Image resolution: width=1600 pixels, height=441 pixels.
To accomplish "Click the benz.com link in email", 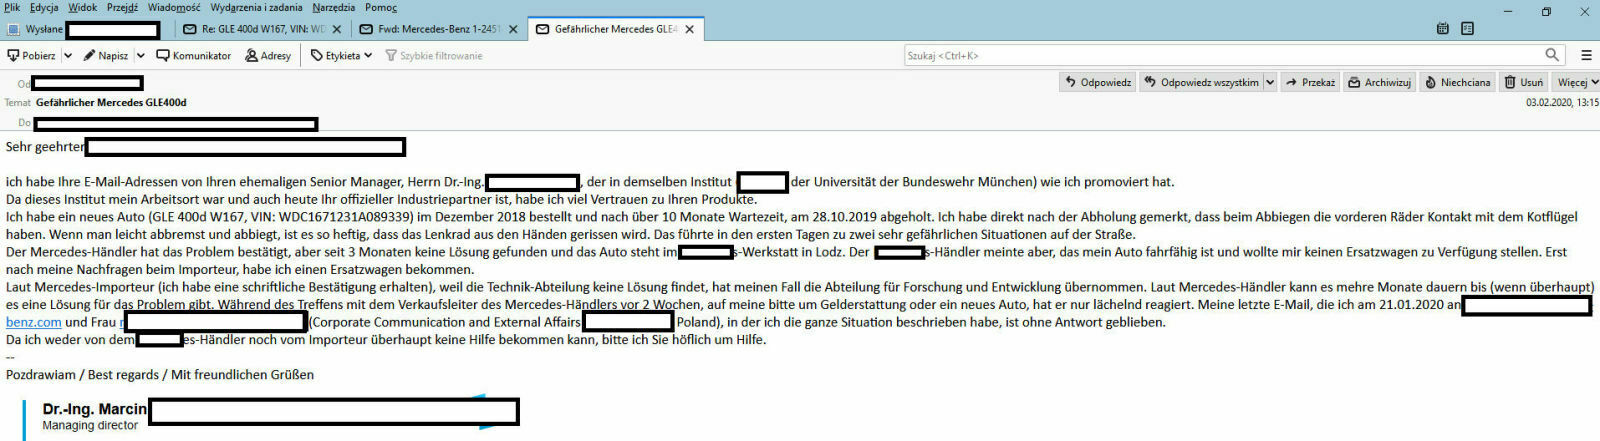I will (x=33, y=322).
